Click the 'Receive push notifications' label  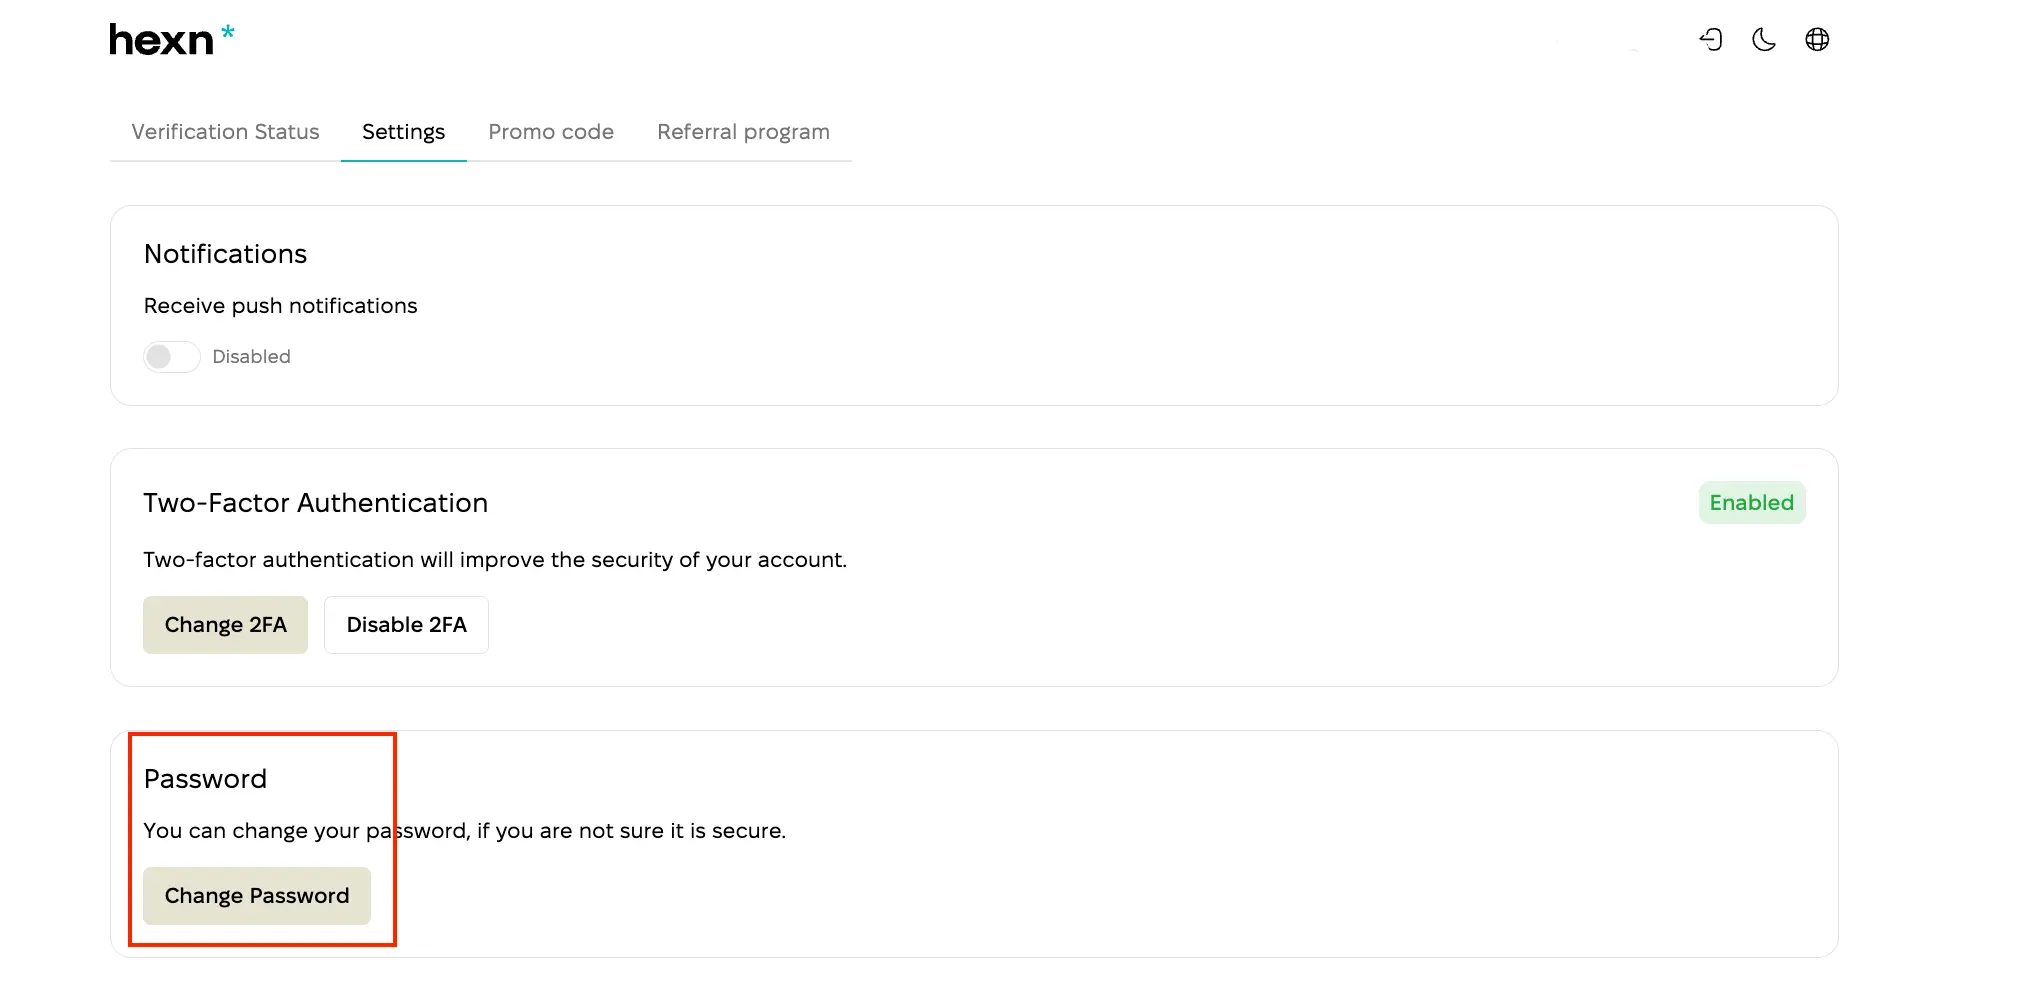(280, 306)
